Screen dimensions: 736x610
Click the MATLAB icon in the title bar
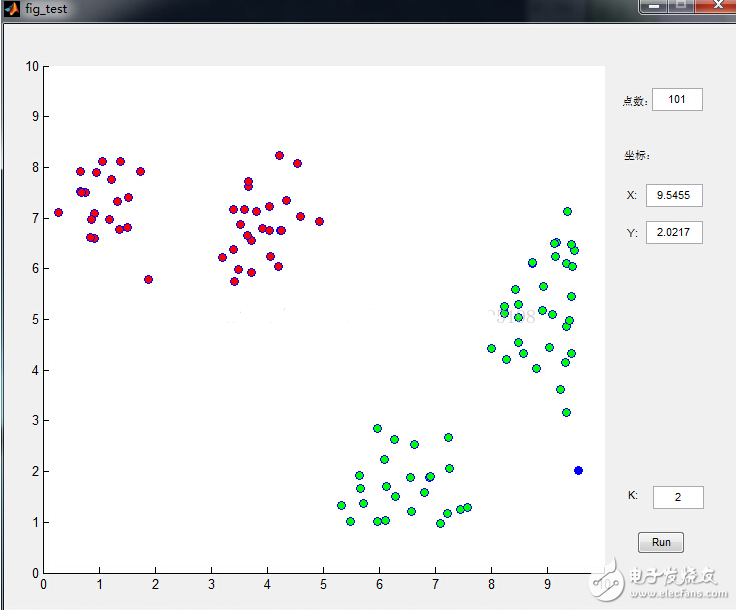click(x=12, y=8)
